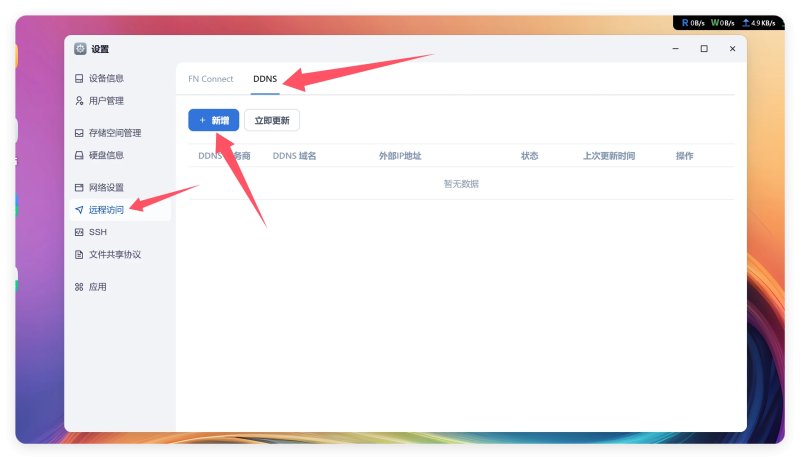Click the 外部IP地址 column header
The height and width of the screenshot is (459, 800).
click(x=400, y=156)
